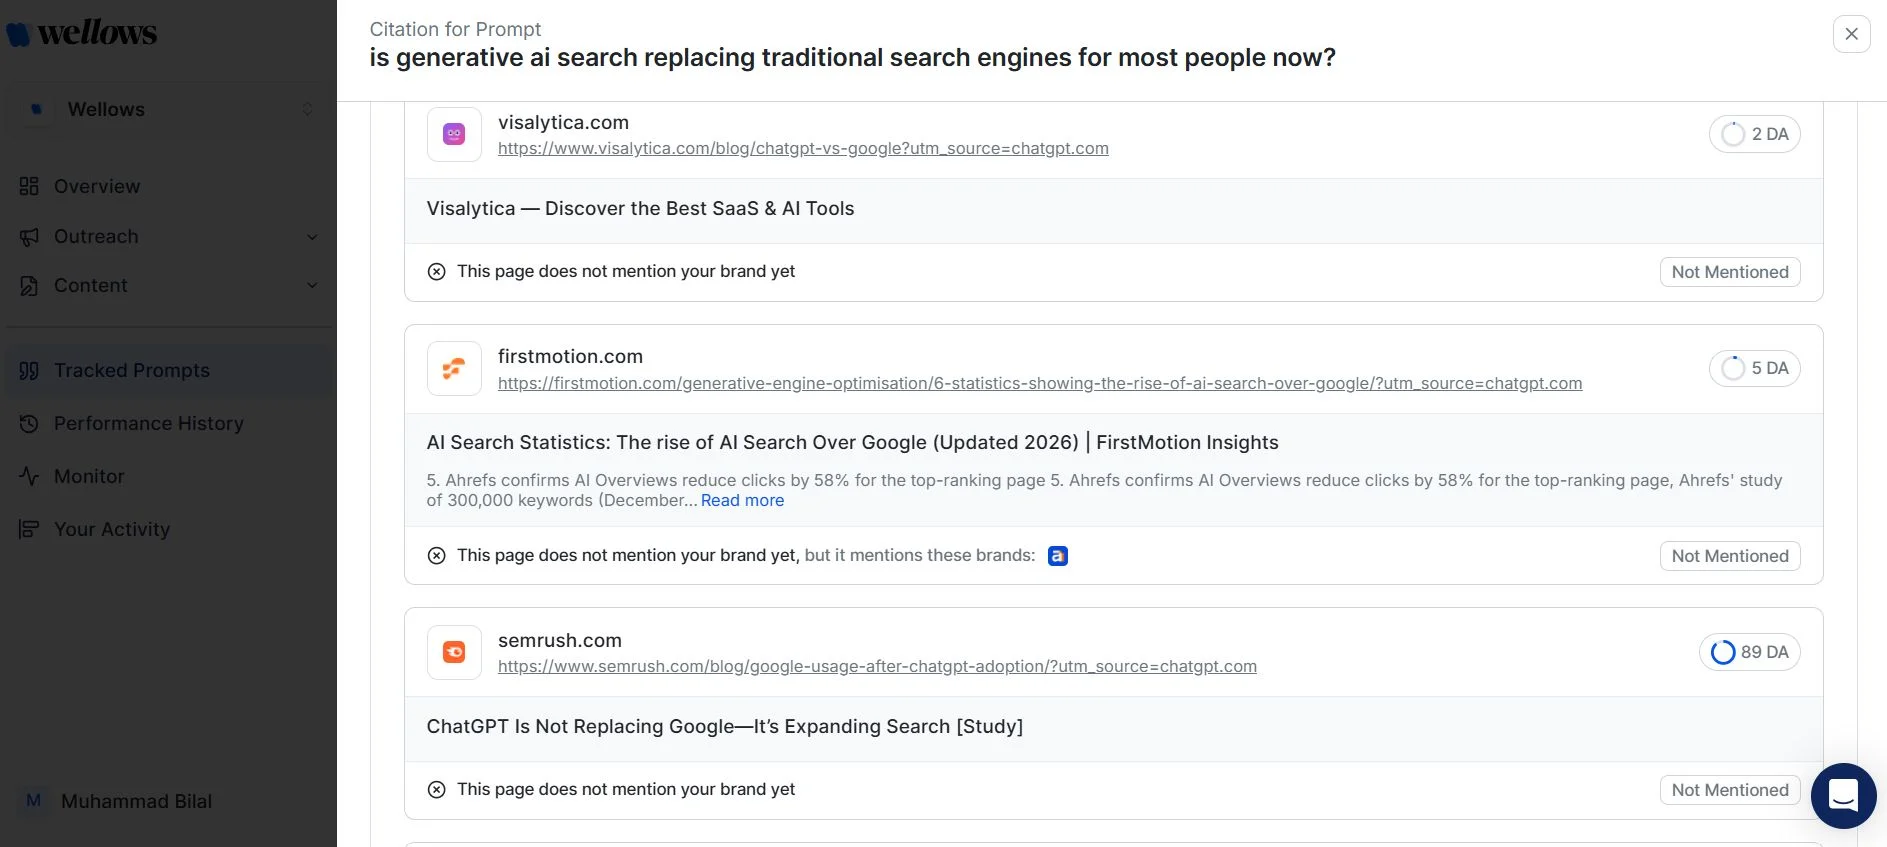The height and width of the screenshot is (847, 1887).
Task: Open the semrush google-usage-after-chatgpt URL
Action: (x=877, y=666)
